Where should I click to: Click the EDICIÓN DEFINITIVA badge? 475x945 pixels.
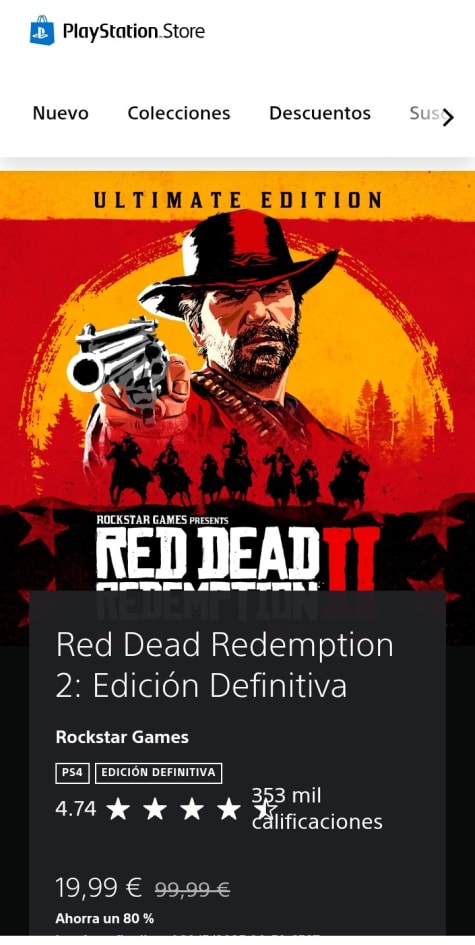(159, 773)
